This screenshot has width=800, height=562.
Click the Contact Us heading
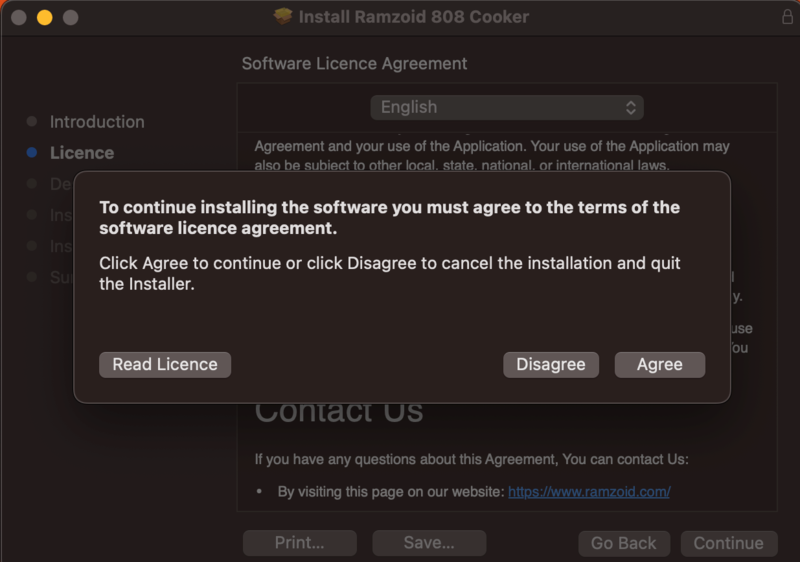pyautogui.click(x=339, y=411)
